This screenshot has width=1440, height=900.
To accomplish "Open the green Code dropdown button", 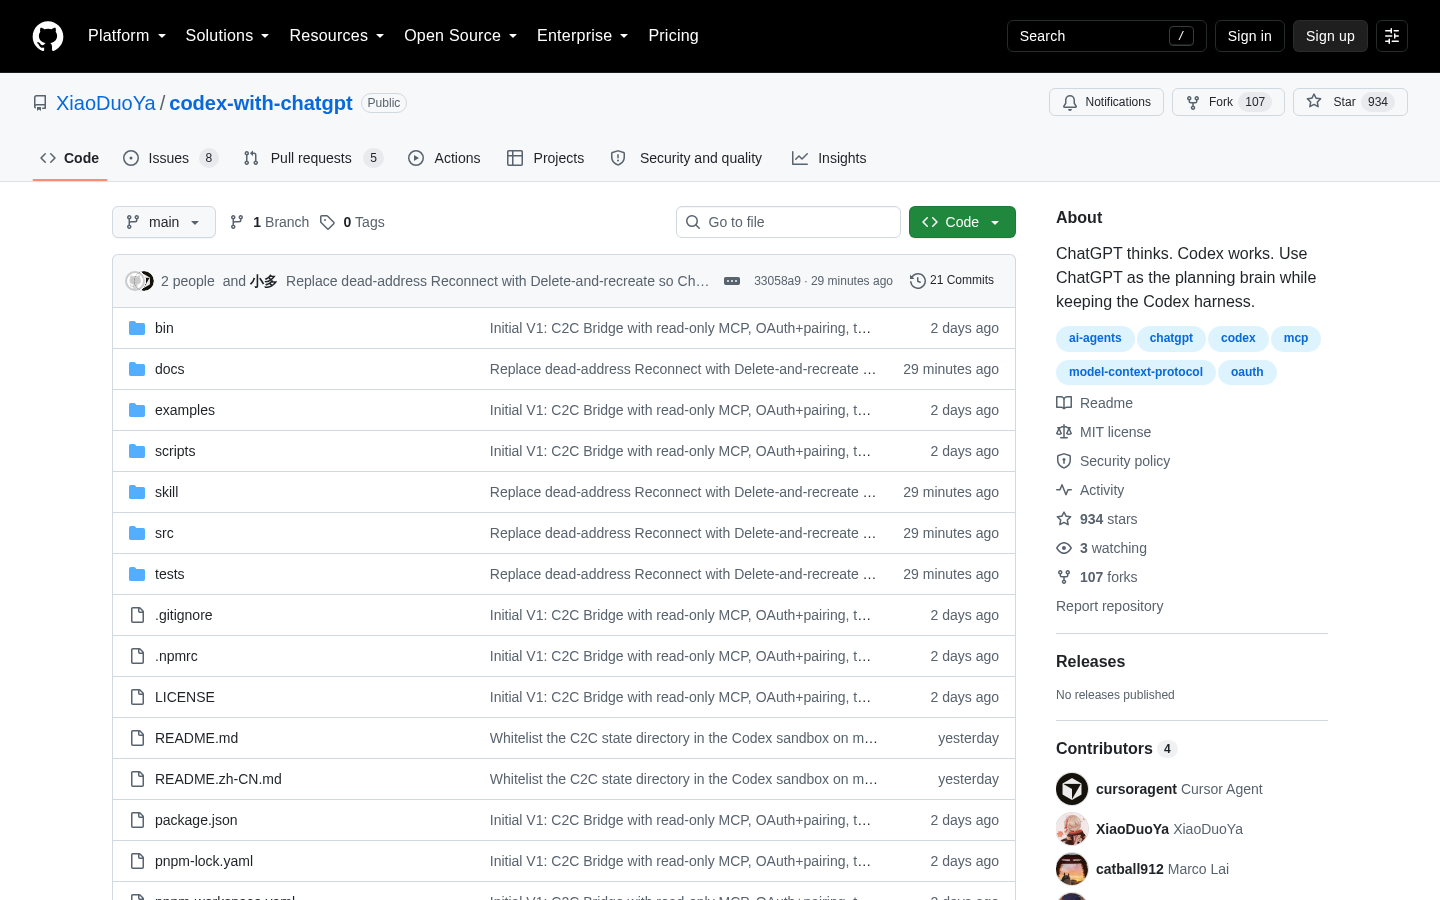I will [962, 222].
